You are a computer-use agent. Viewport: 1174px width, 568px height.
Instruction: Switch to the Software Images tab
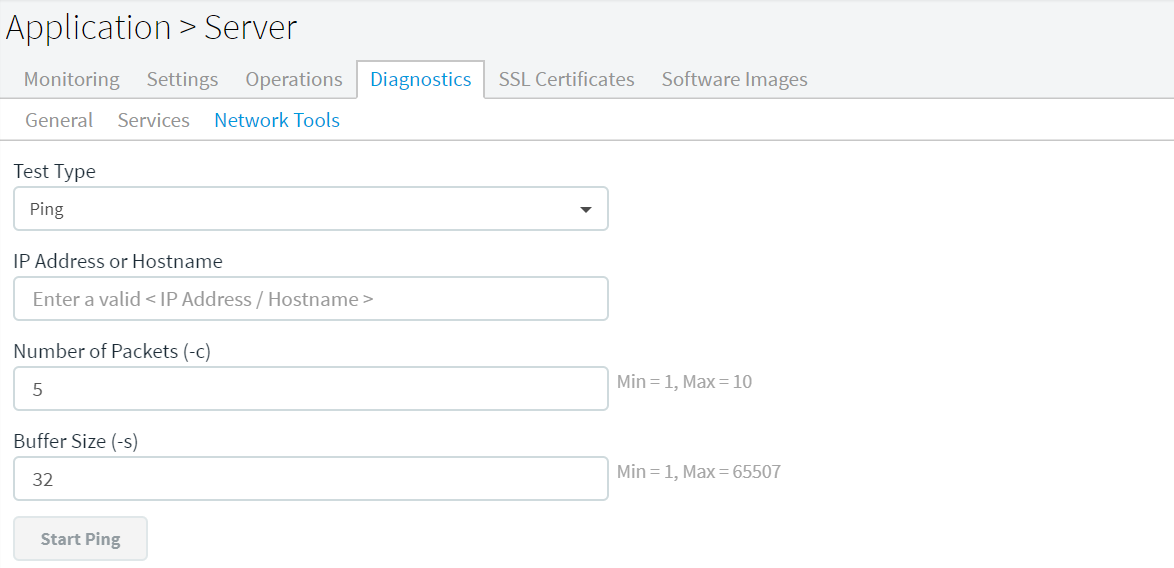(734, 79)
